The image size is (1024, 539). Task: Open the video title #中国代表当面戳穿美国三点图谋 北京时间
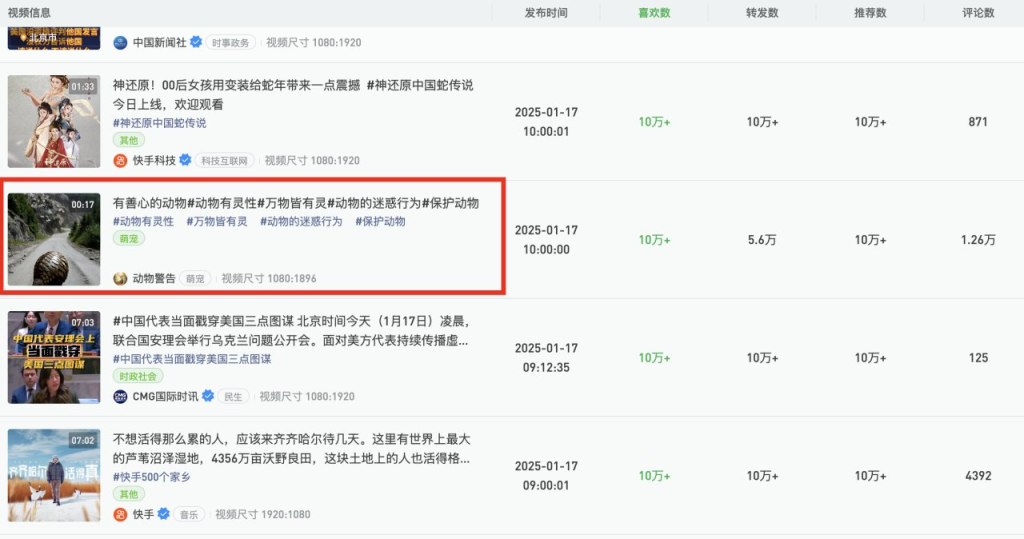(291, 331)
